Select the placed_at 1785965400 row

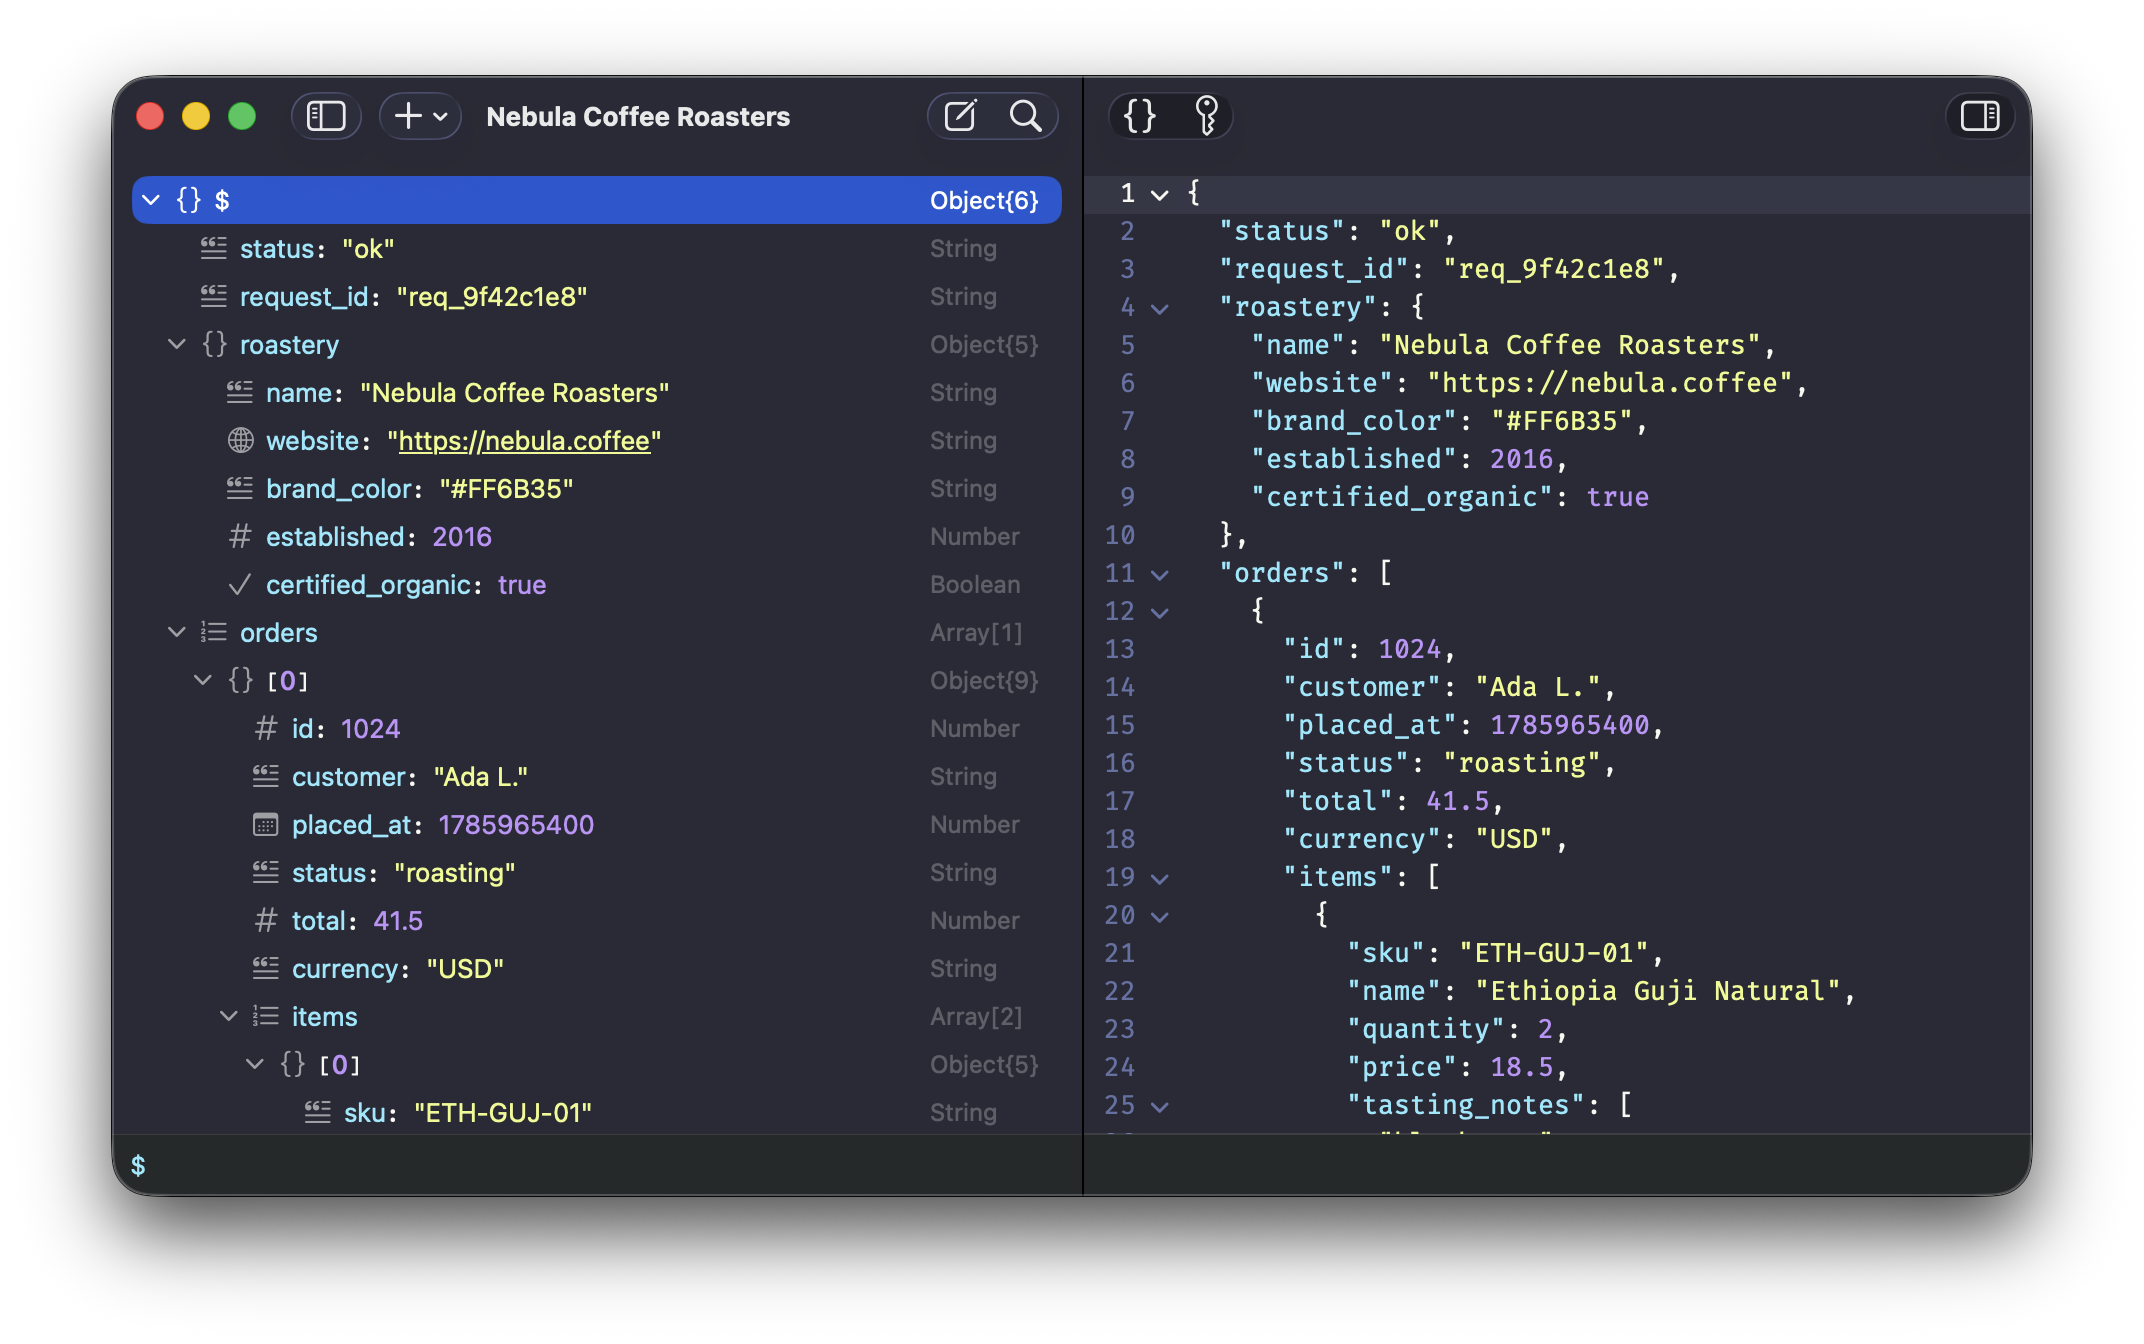click(x=597, y=824)
